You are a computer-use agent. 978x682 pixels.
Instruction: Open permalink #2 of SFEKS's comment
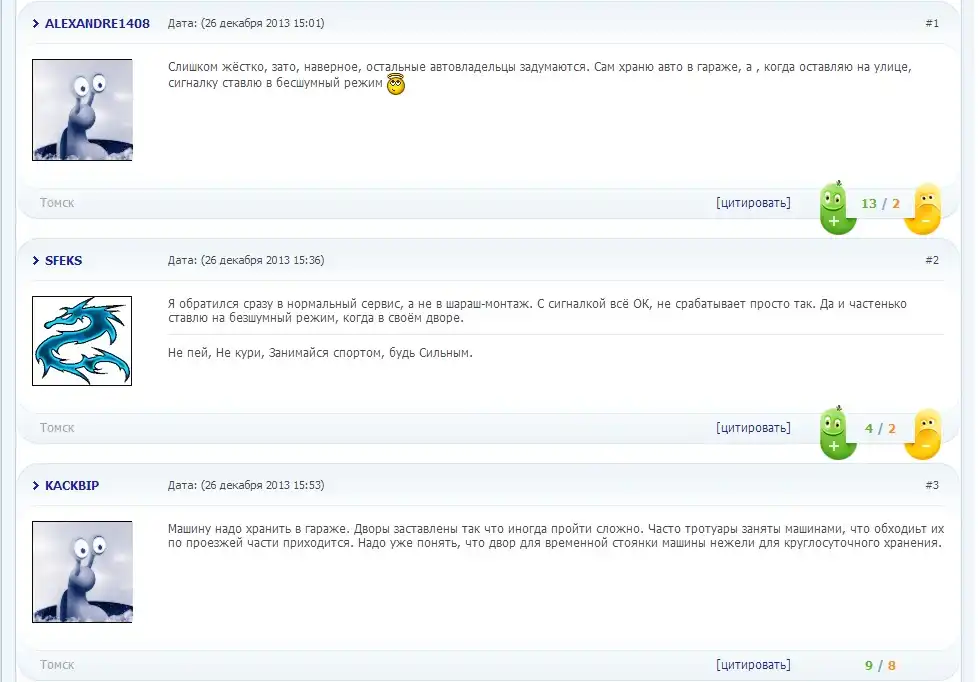931,260
